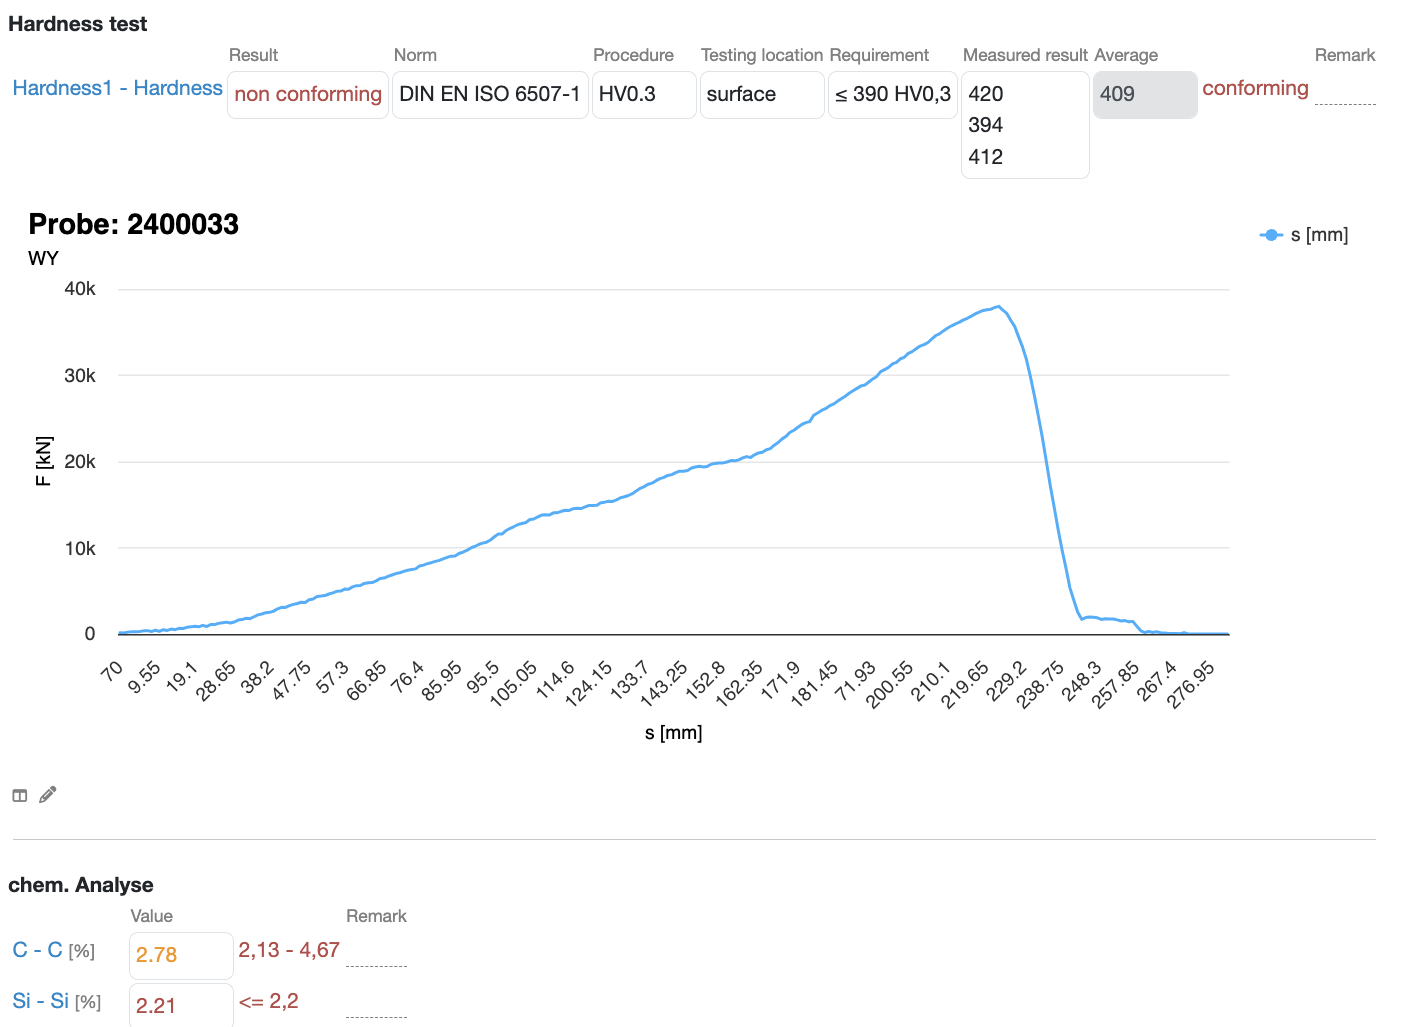Viewport: 1416px width, 1027px height.
Task: Click the measured result value 420
Action: (986, 94)
